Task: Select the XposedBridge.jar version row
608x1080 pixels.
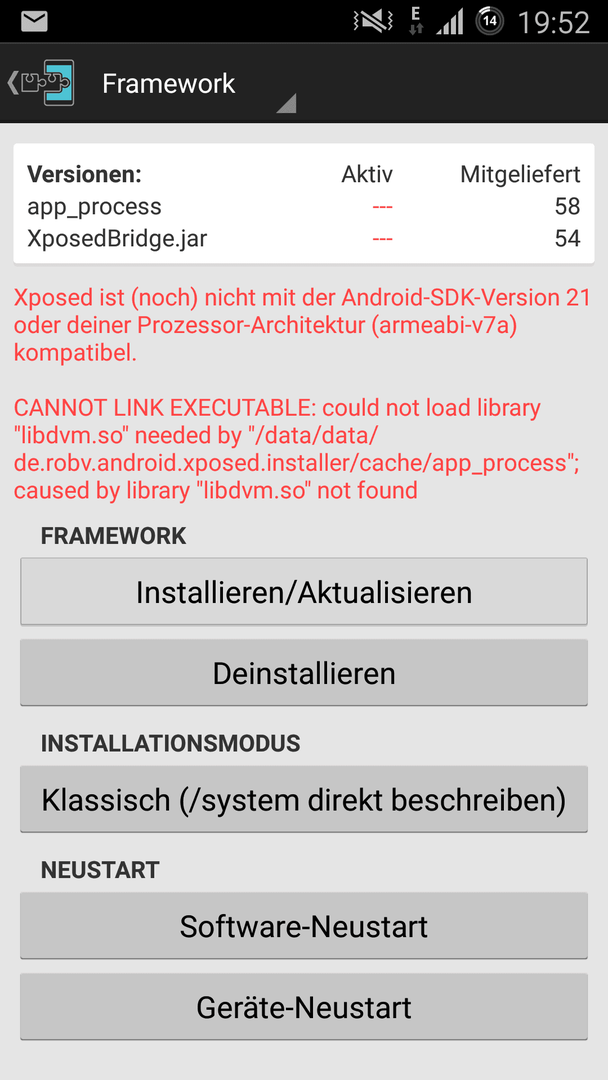Action: [x=304, y=238]
